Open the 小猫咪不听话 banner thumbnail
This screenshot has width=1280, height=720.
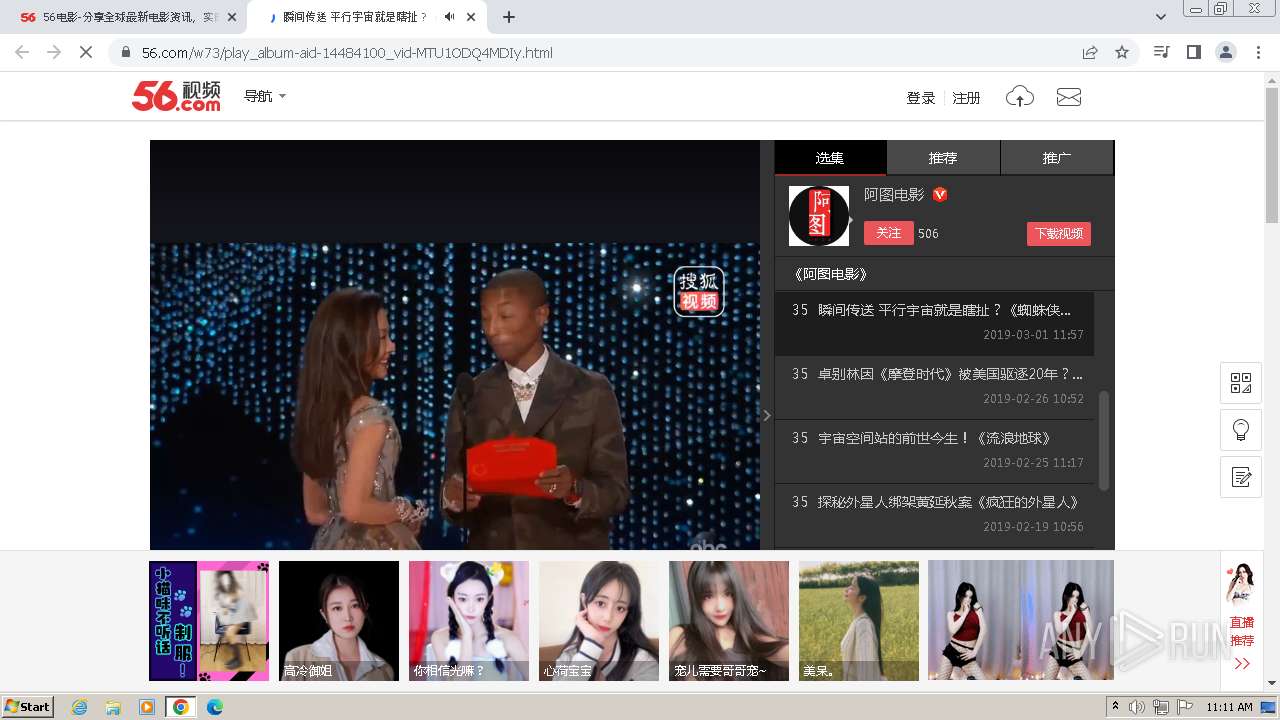(209, 621)
